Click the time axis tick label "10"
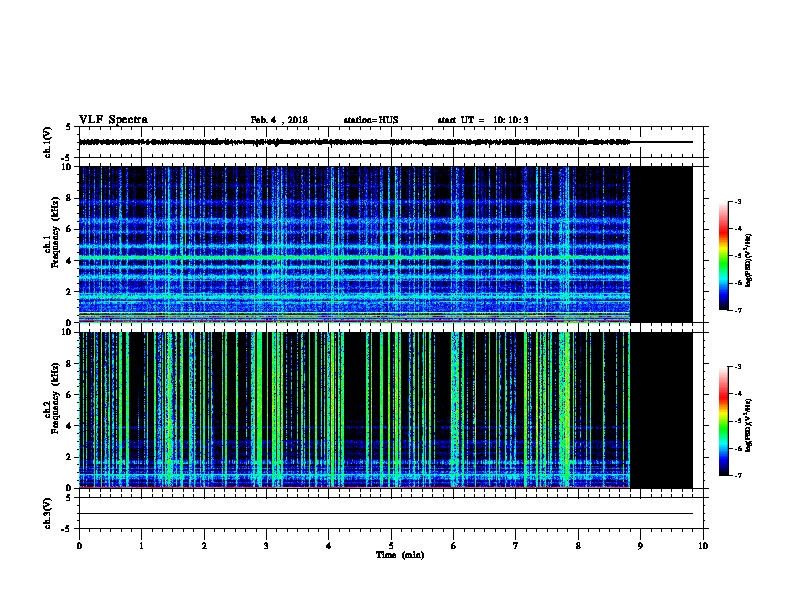This screenshot has width=792, height=612. [703, 546]
